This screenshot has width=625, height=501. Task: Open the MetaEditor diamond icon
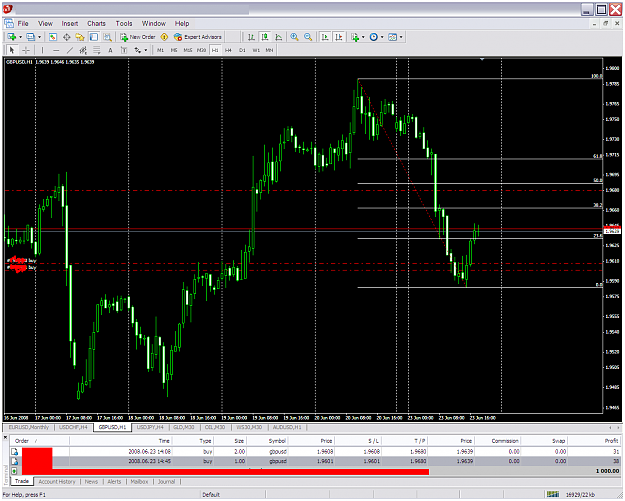(164, 37)
